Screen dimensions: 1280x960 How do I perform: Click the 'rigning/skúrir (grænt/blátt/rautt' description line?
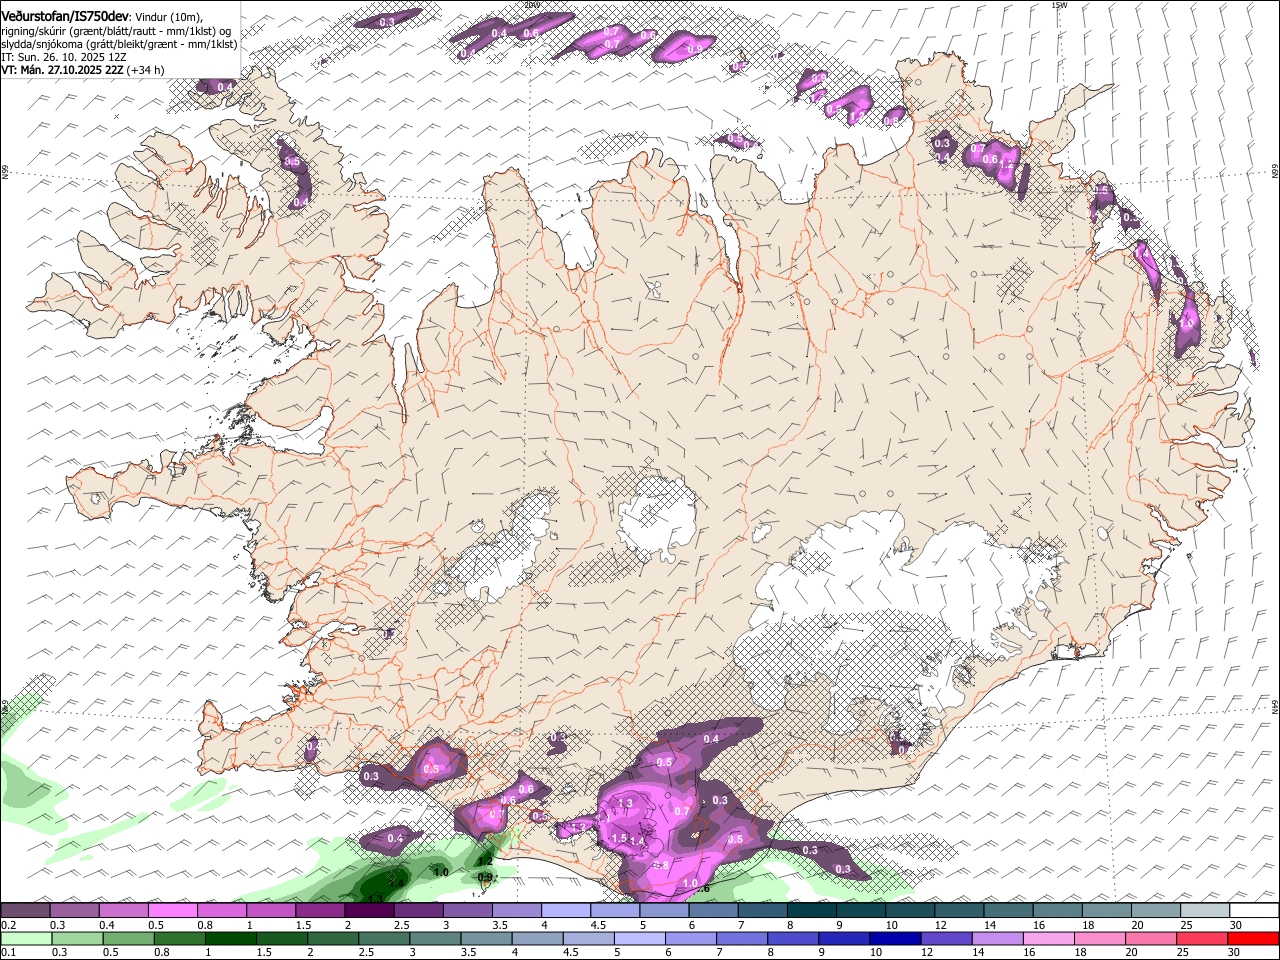pos(116,31)
